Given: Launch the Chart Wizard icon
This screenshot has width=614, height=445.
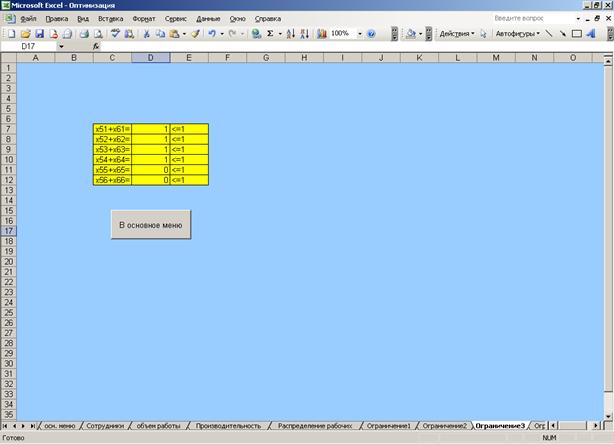Looking at the screenshot, I should (321, 33).
